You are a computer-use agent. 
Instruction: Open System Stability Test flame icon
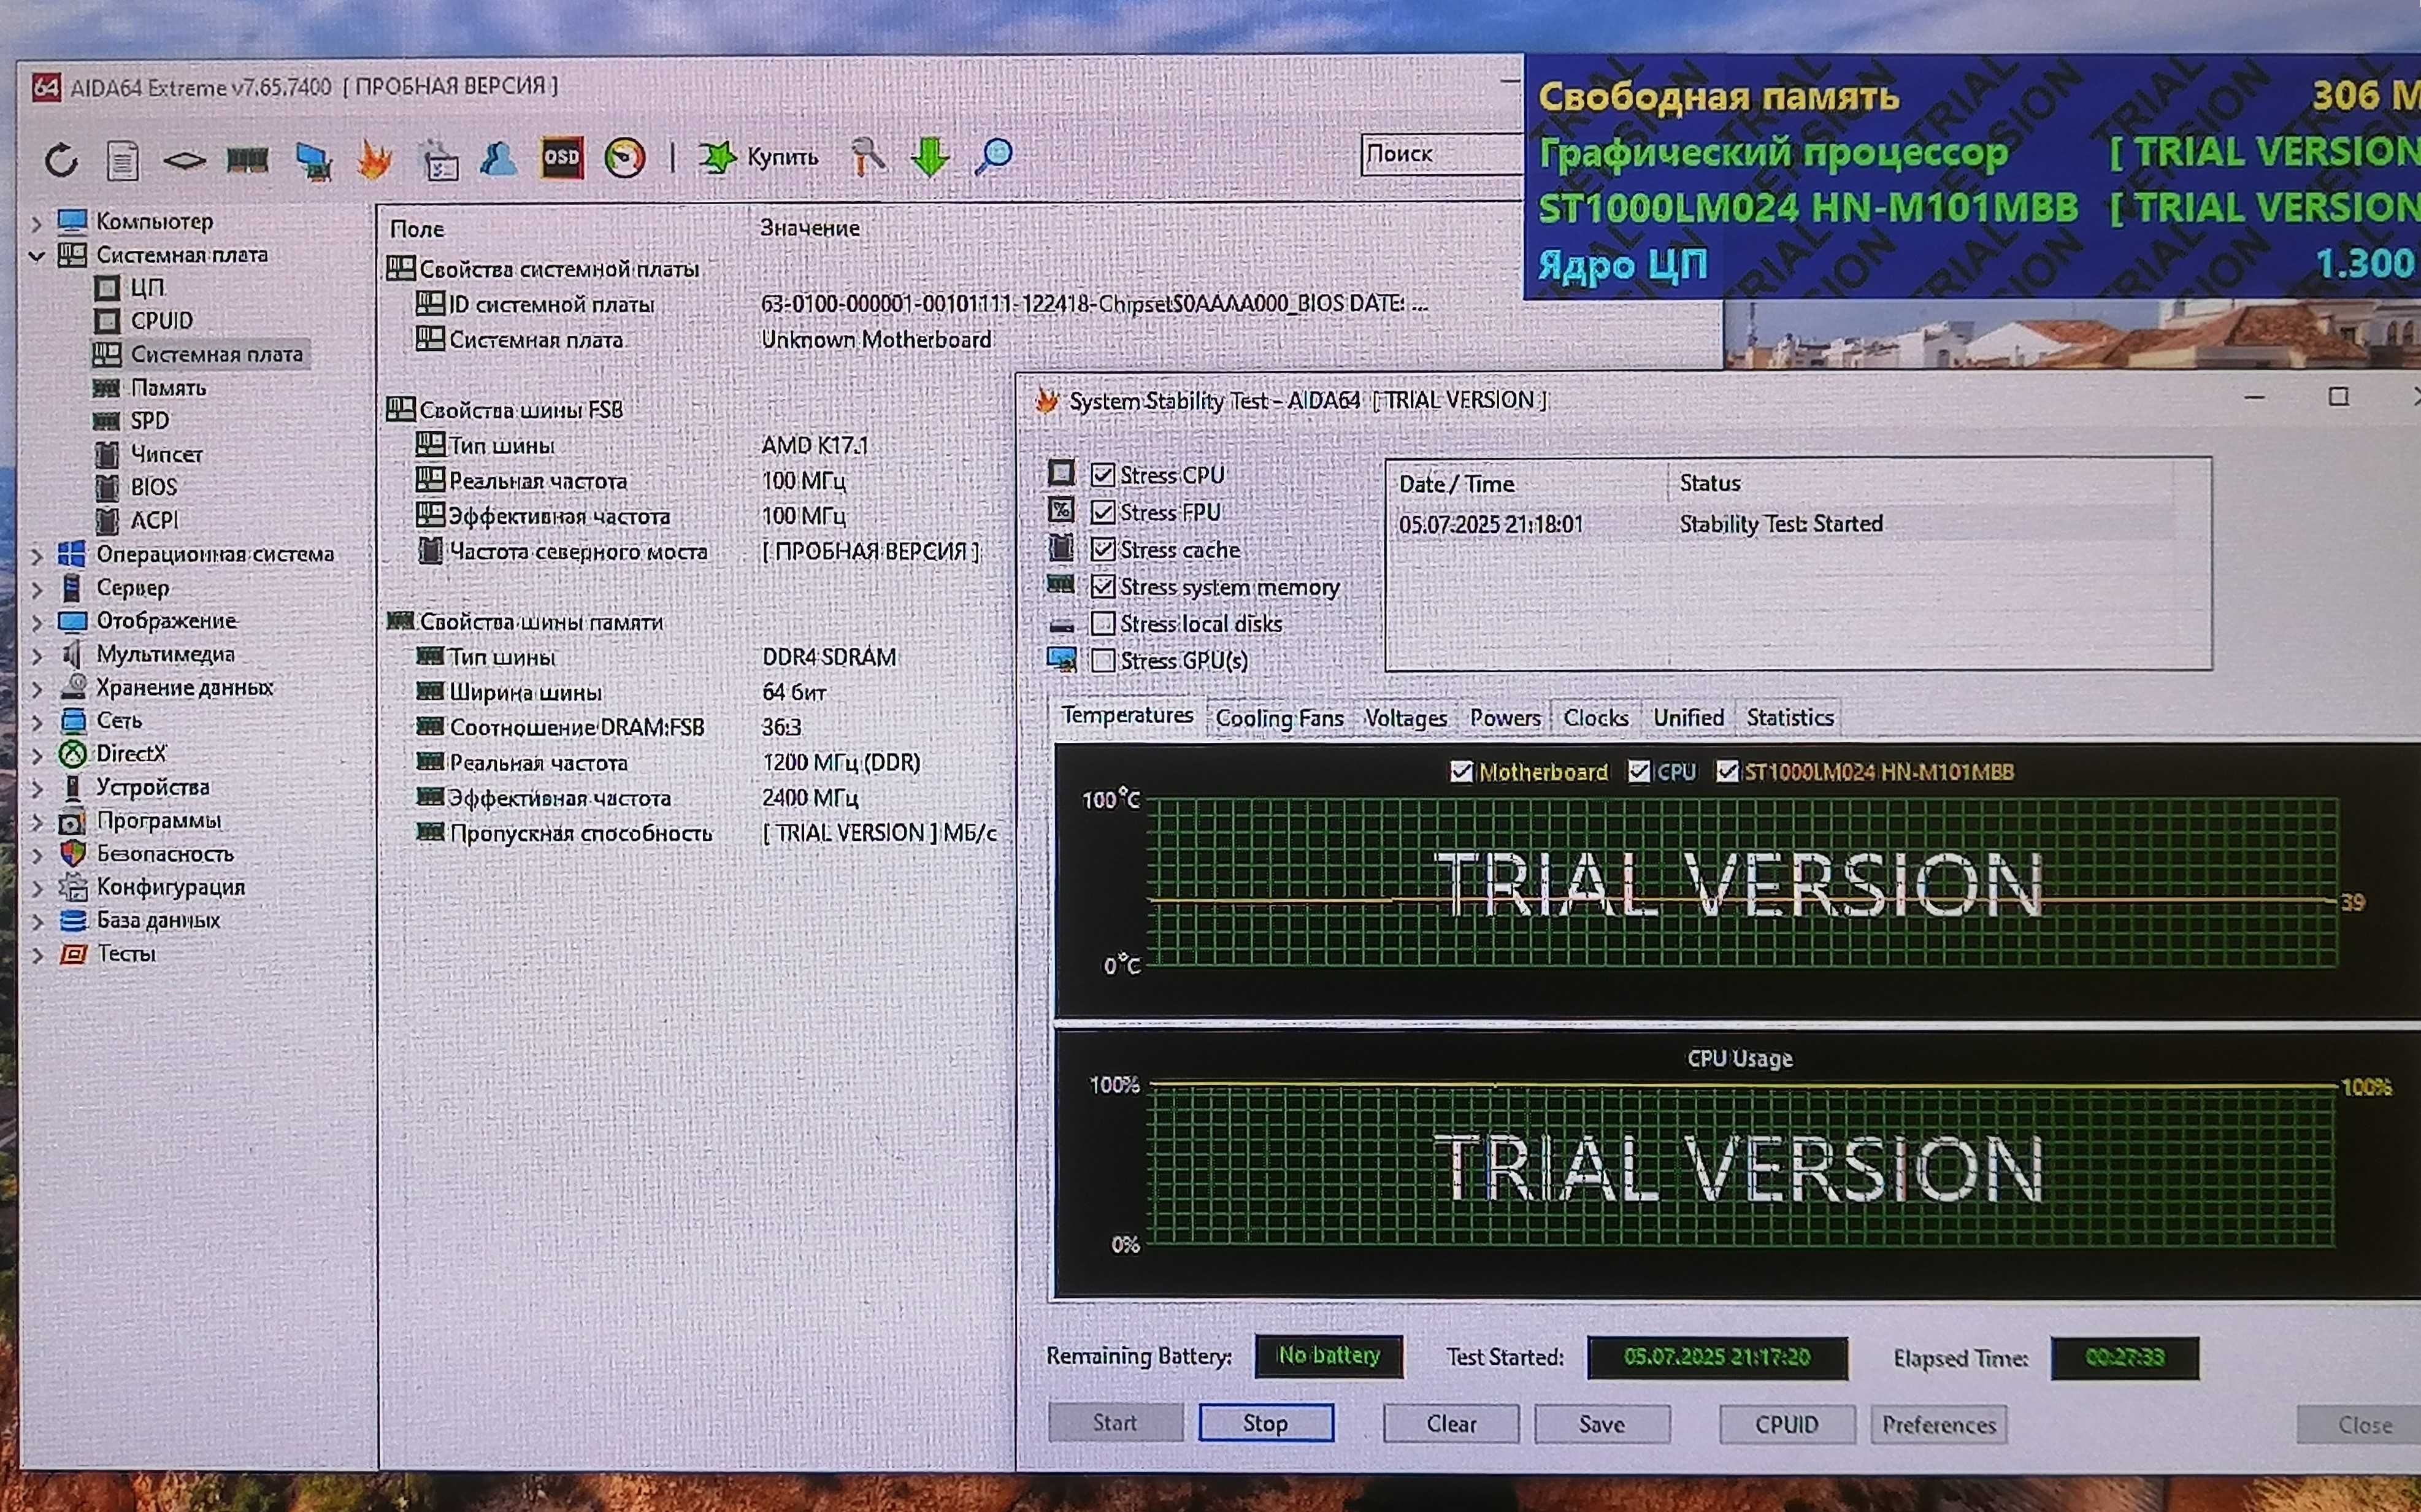(x=375, y=159)
